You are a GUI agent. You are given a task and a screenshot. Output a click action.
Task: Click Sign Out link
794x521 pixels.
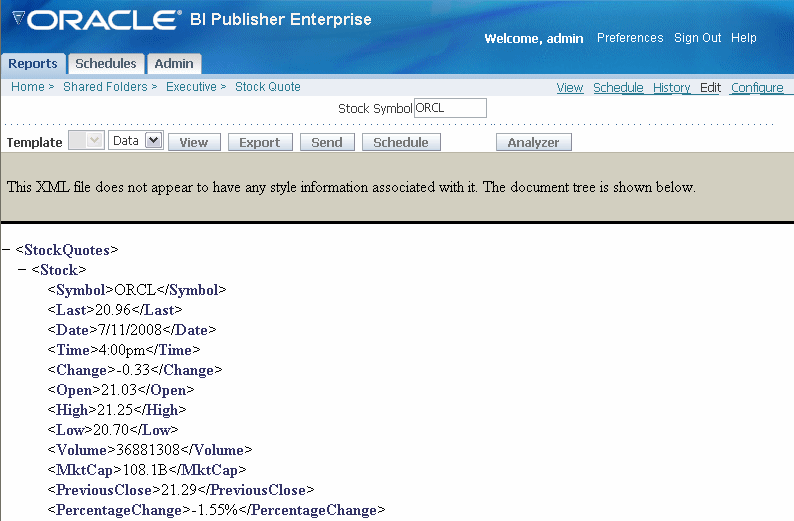point(697,38)
